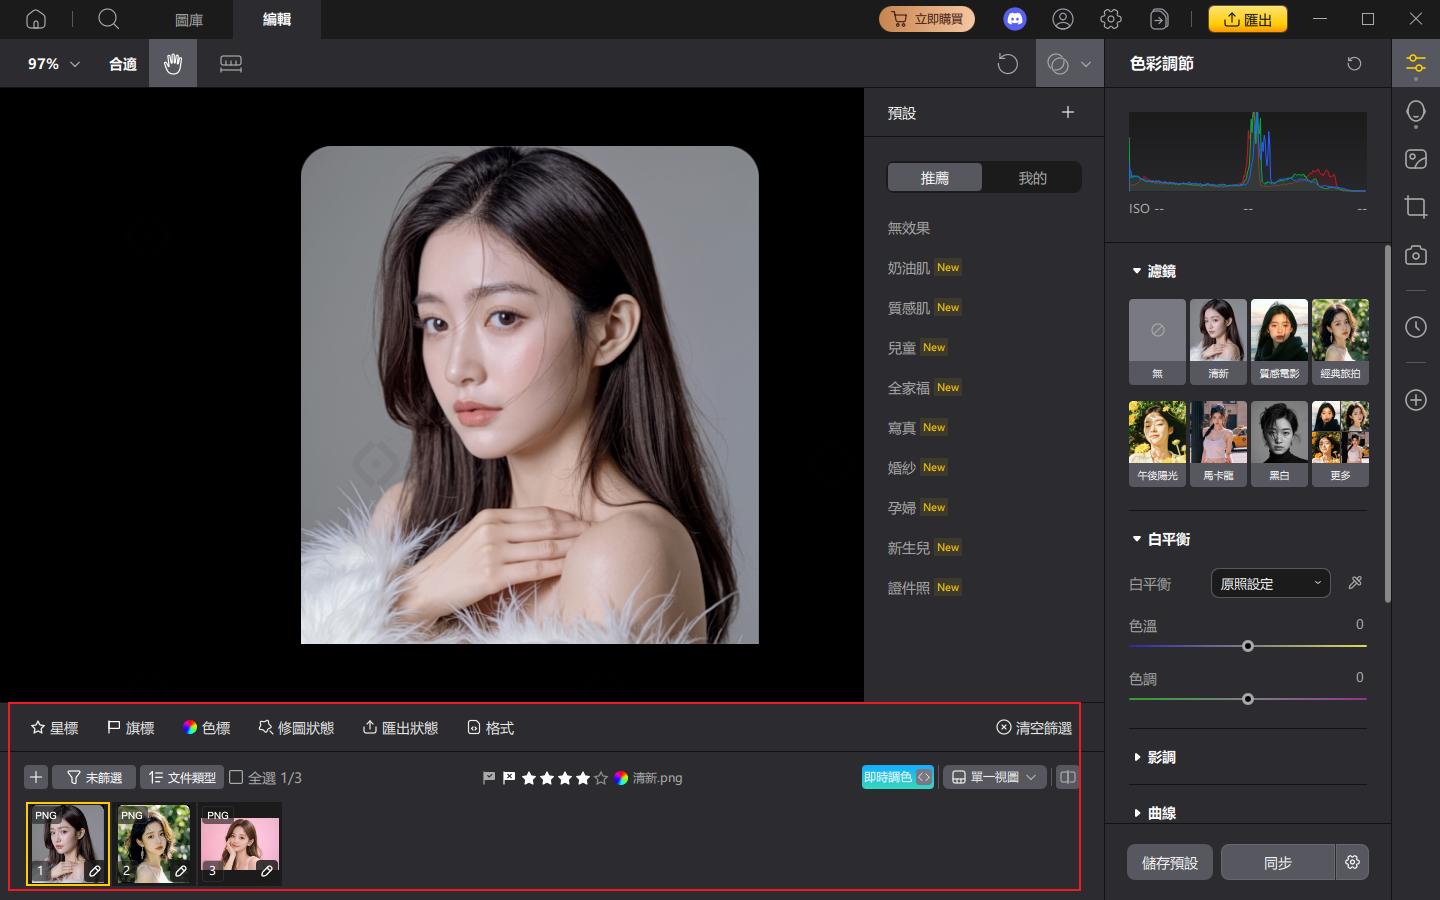Click the add preset plus icon

(1068, 112)
